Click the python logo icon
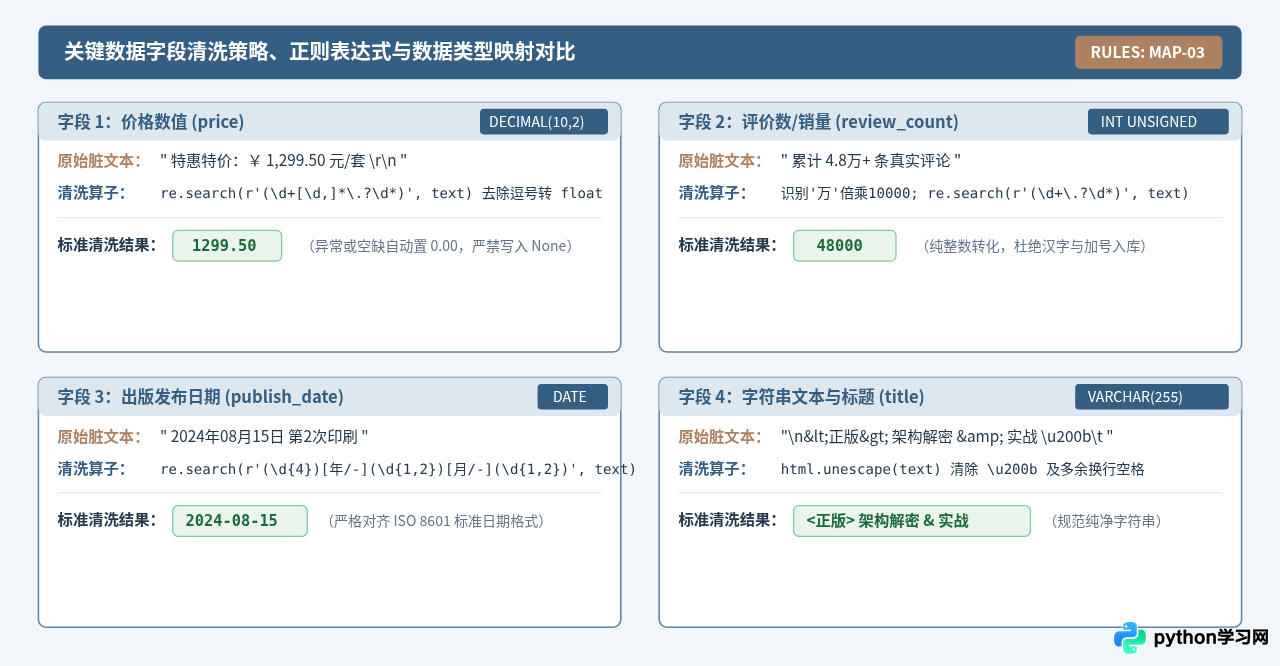Image resolution: width=1280 pixels, height=666 pixels. (1130, 638)
